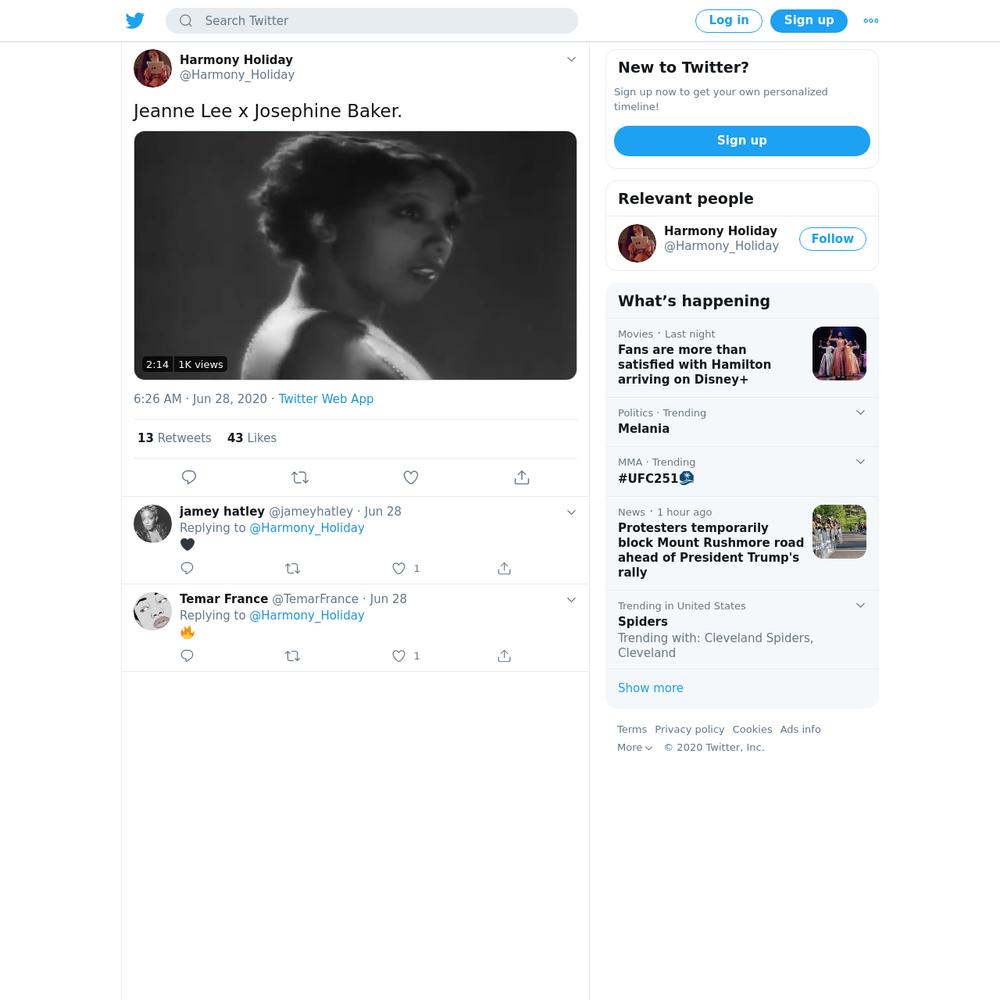Viewport: 1000px width, 1000px height.
Task: Click the Search Twitter field
Action: click(x=372, y=20)
